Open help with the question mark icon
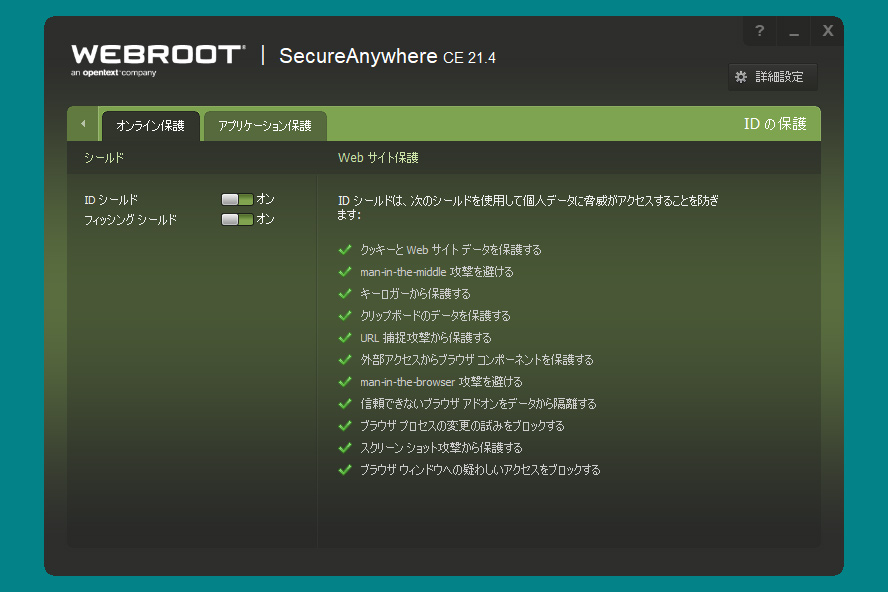888x592 pixels. coord(760,30)
